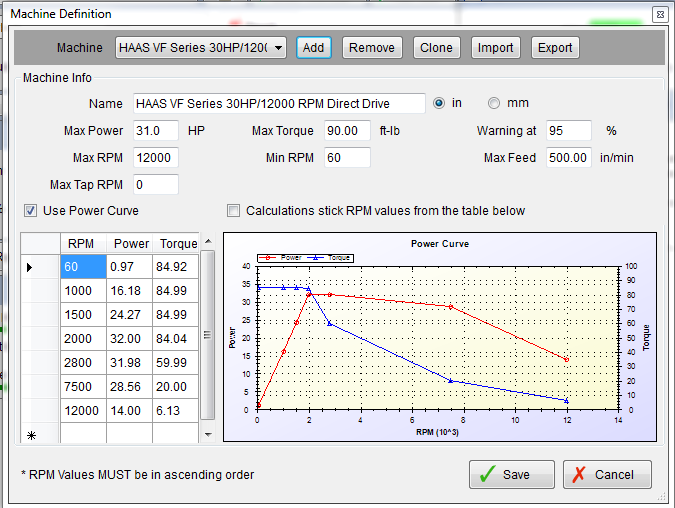This screenshot has height=508, width=675.
Task: Click the Power Curve chart title
Action: pos(440,244)
